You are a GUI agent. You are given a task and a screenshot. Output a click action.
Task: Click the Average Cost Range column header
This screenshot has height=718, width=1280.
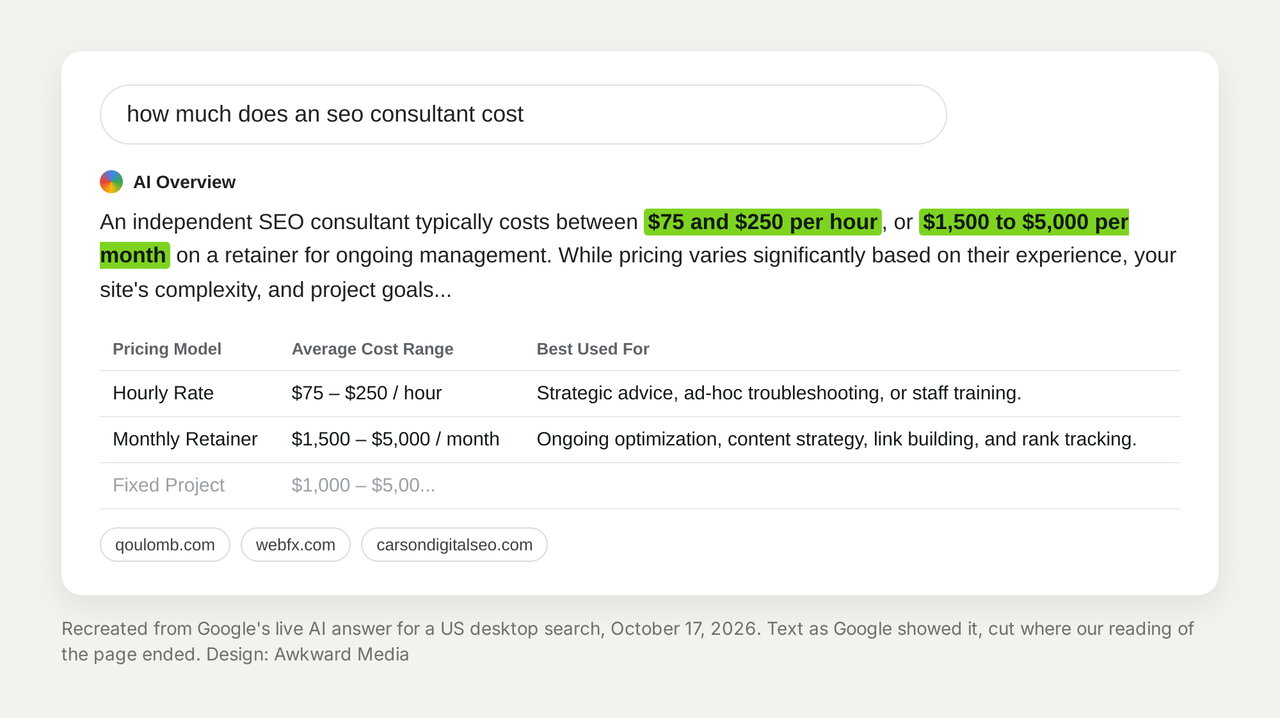pyautogui.click(x=373, y=349)
